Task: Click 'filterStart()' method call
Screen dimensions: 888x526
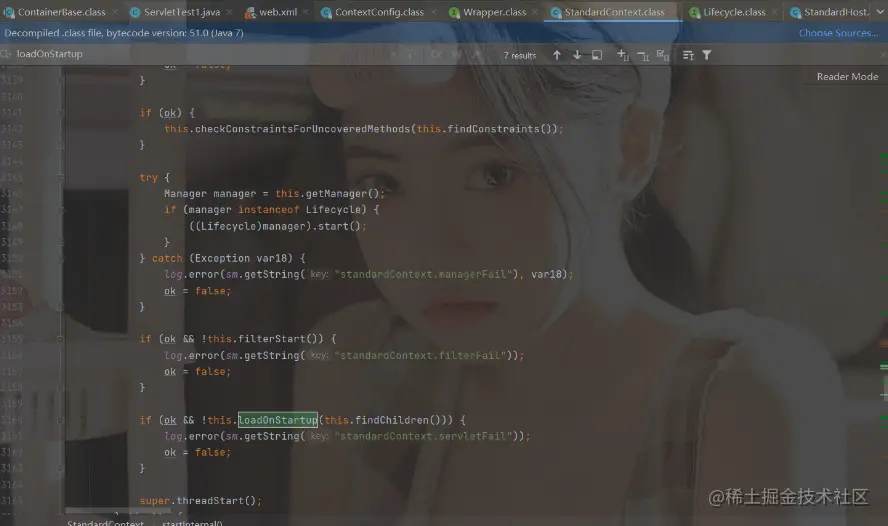Action: (x=281, y=339)
